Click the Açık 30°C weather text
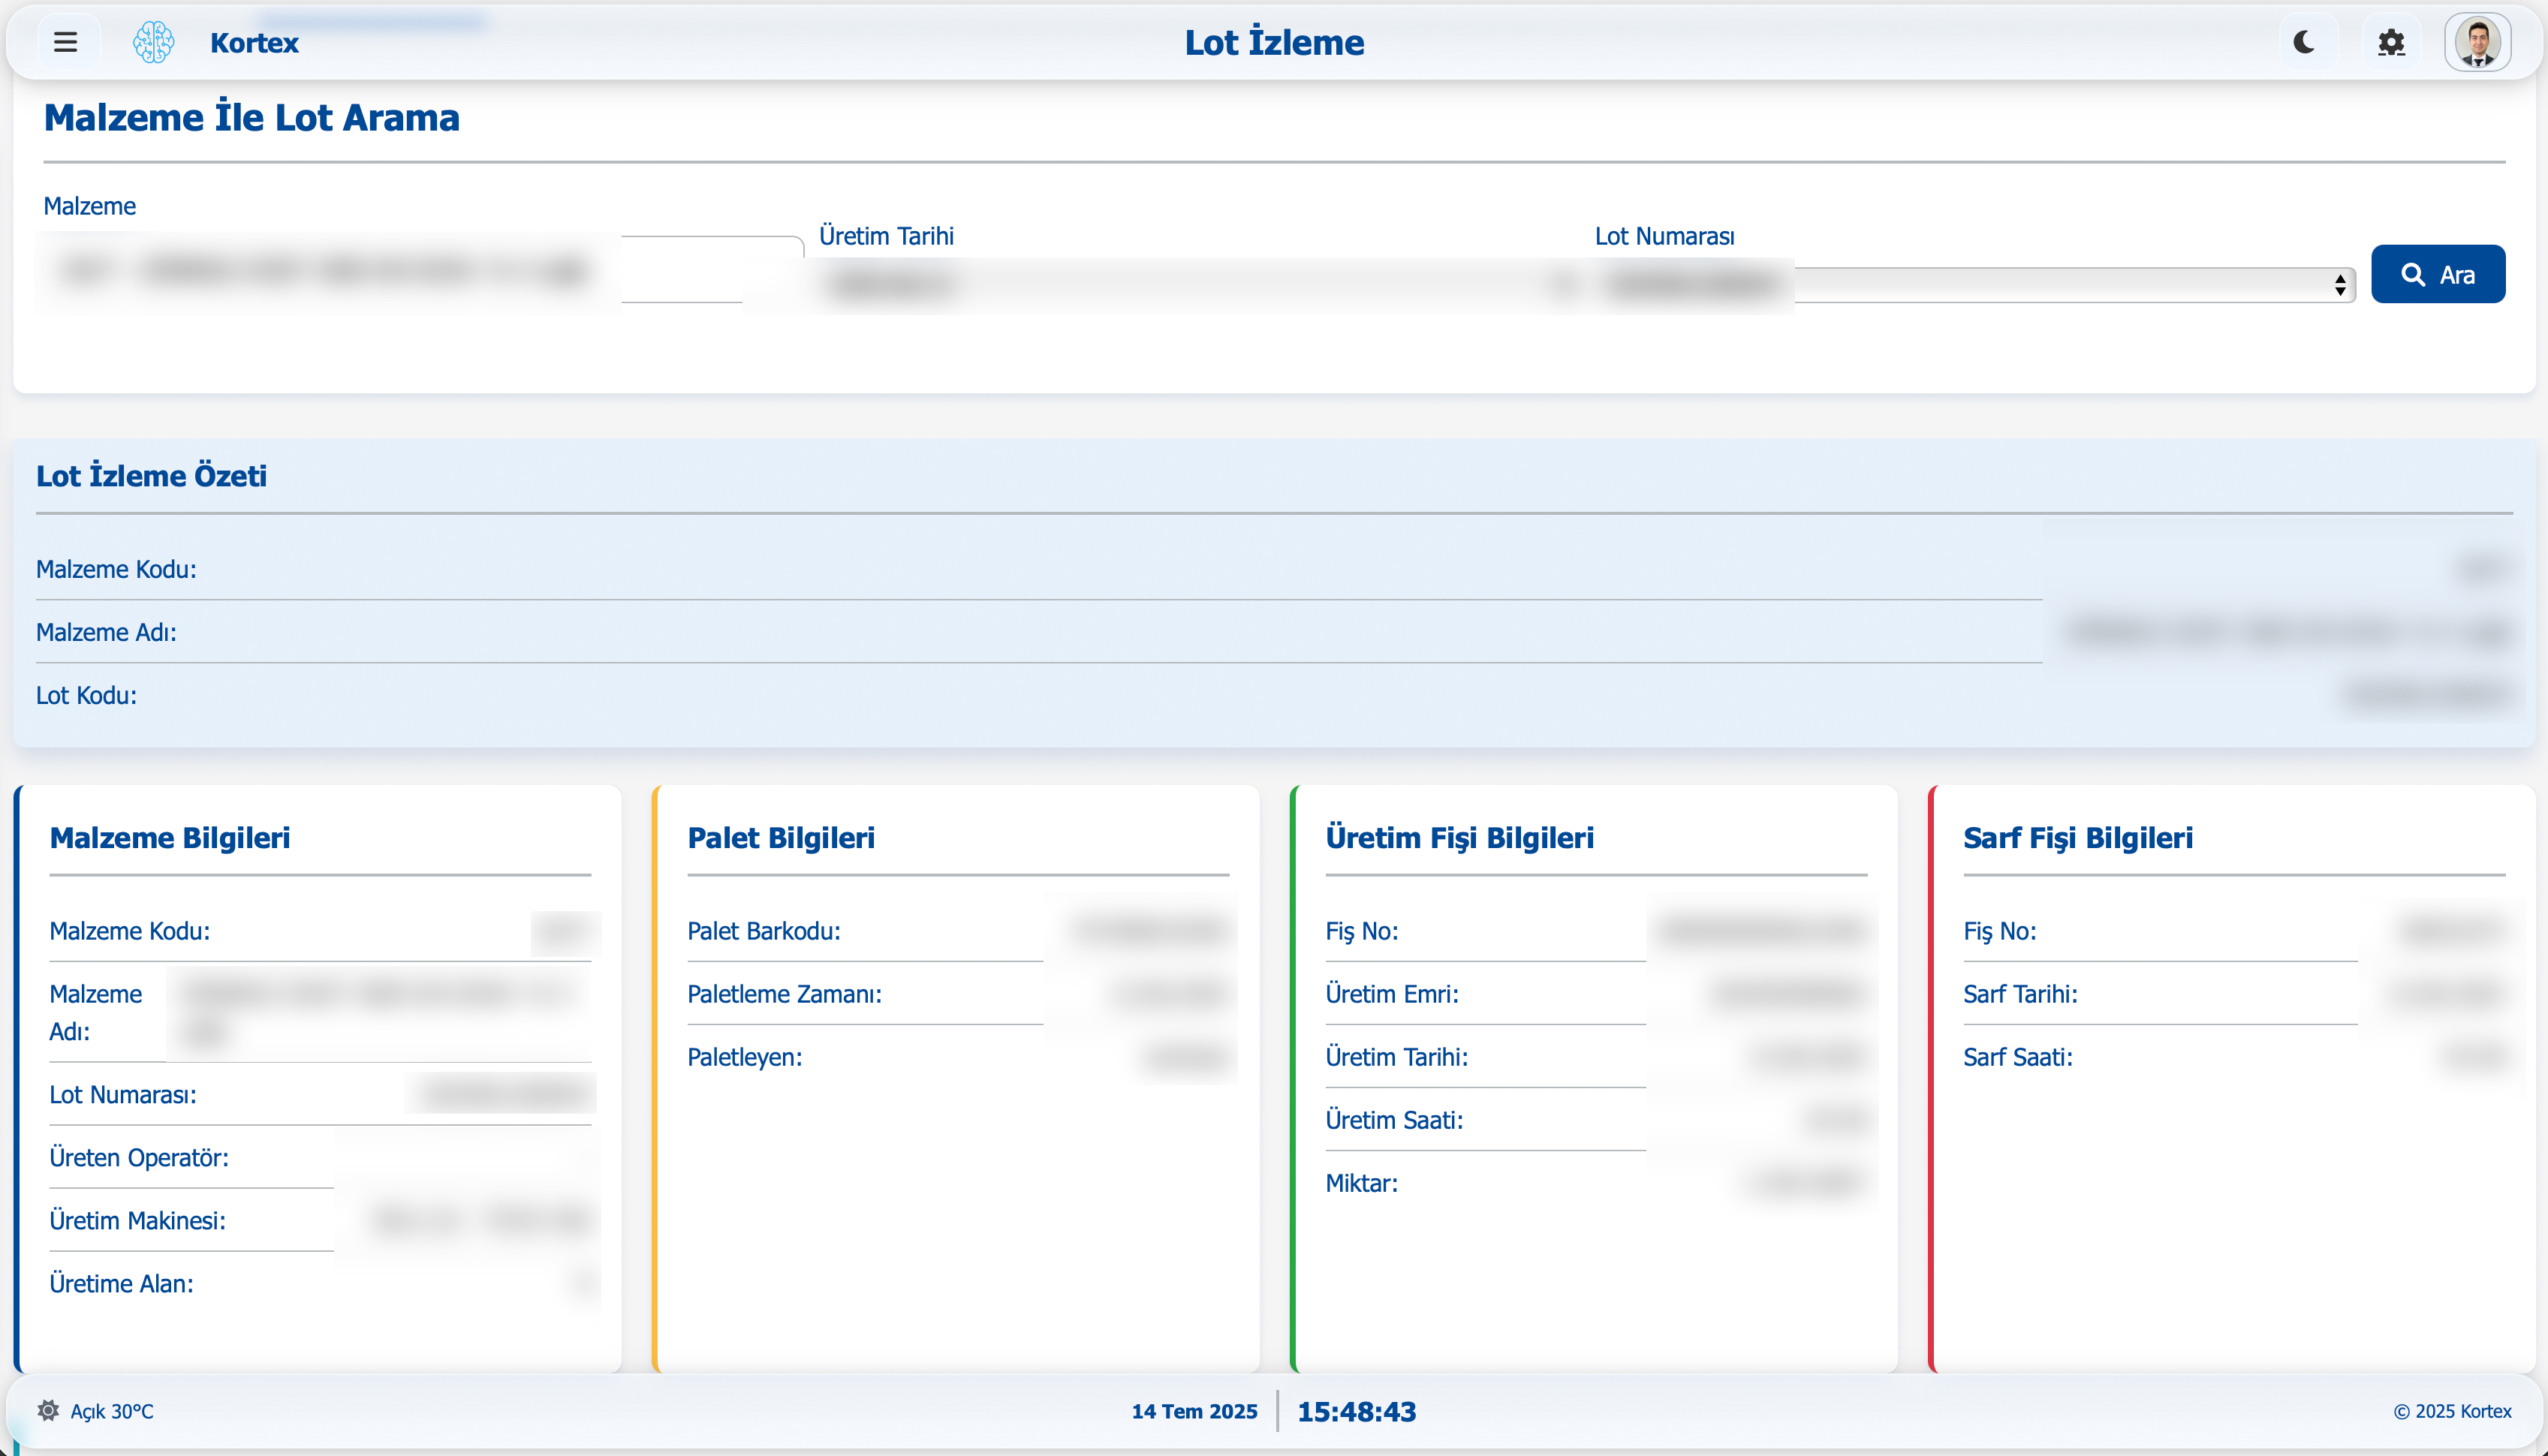Screen dimensions: 2548x1456 [x=112, y=1411]
